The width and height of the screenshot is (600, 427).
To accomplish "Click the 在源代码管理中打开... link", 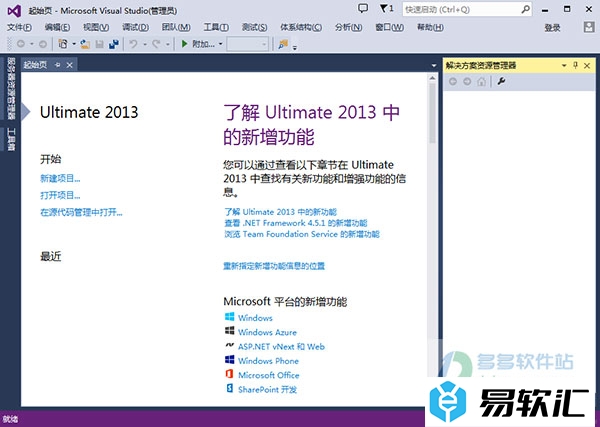I will click(81, 212).
